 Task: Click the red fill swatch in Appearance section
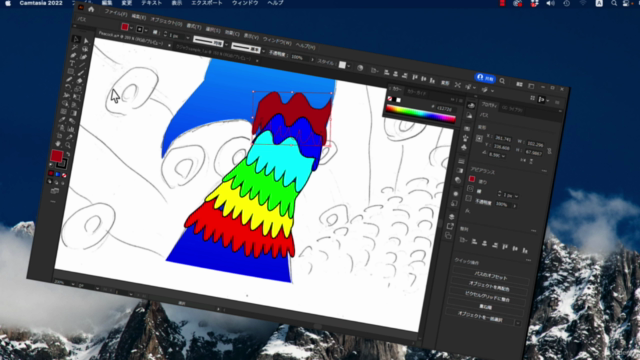472,179
